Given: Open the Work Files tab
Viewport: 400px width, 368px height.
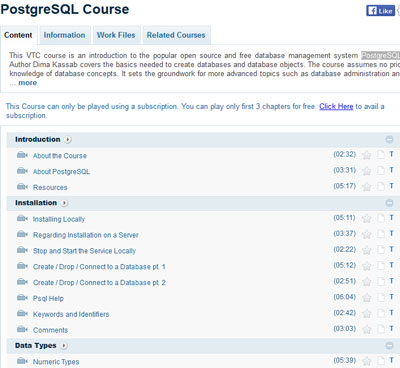Looking at the screenshot, I should click(116, 35).
